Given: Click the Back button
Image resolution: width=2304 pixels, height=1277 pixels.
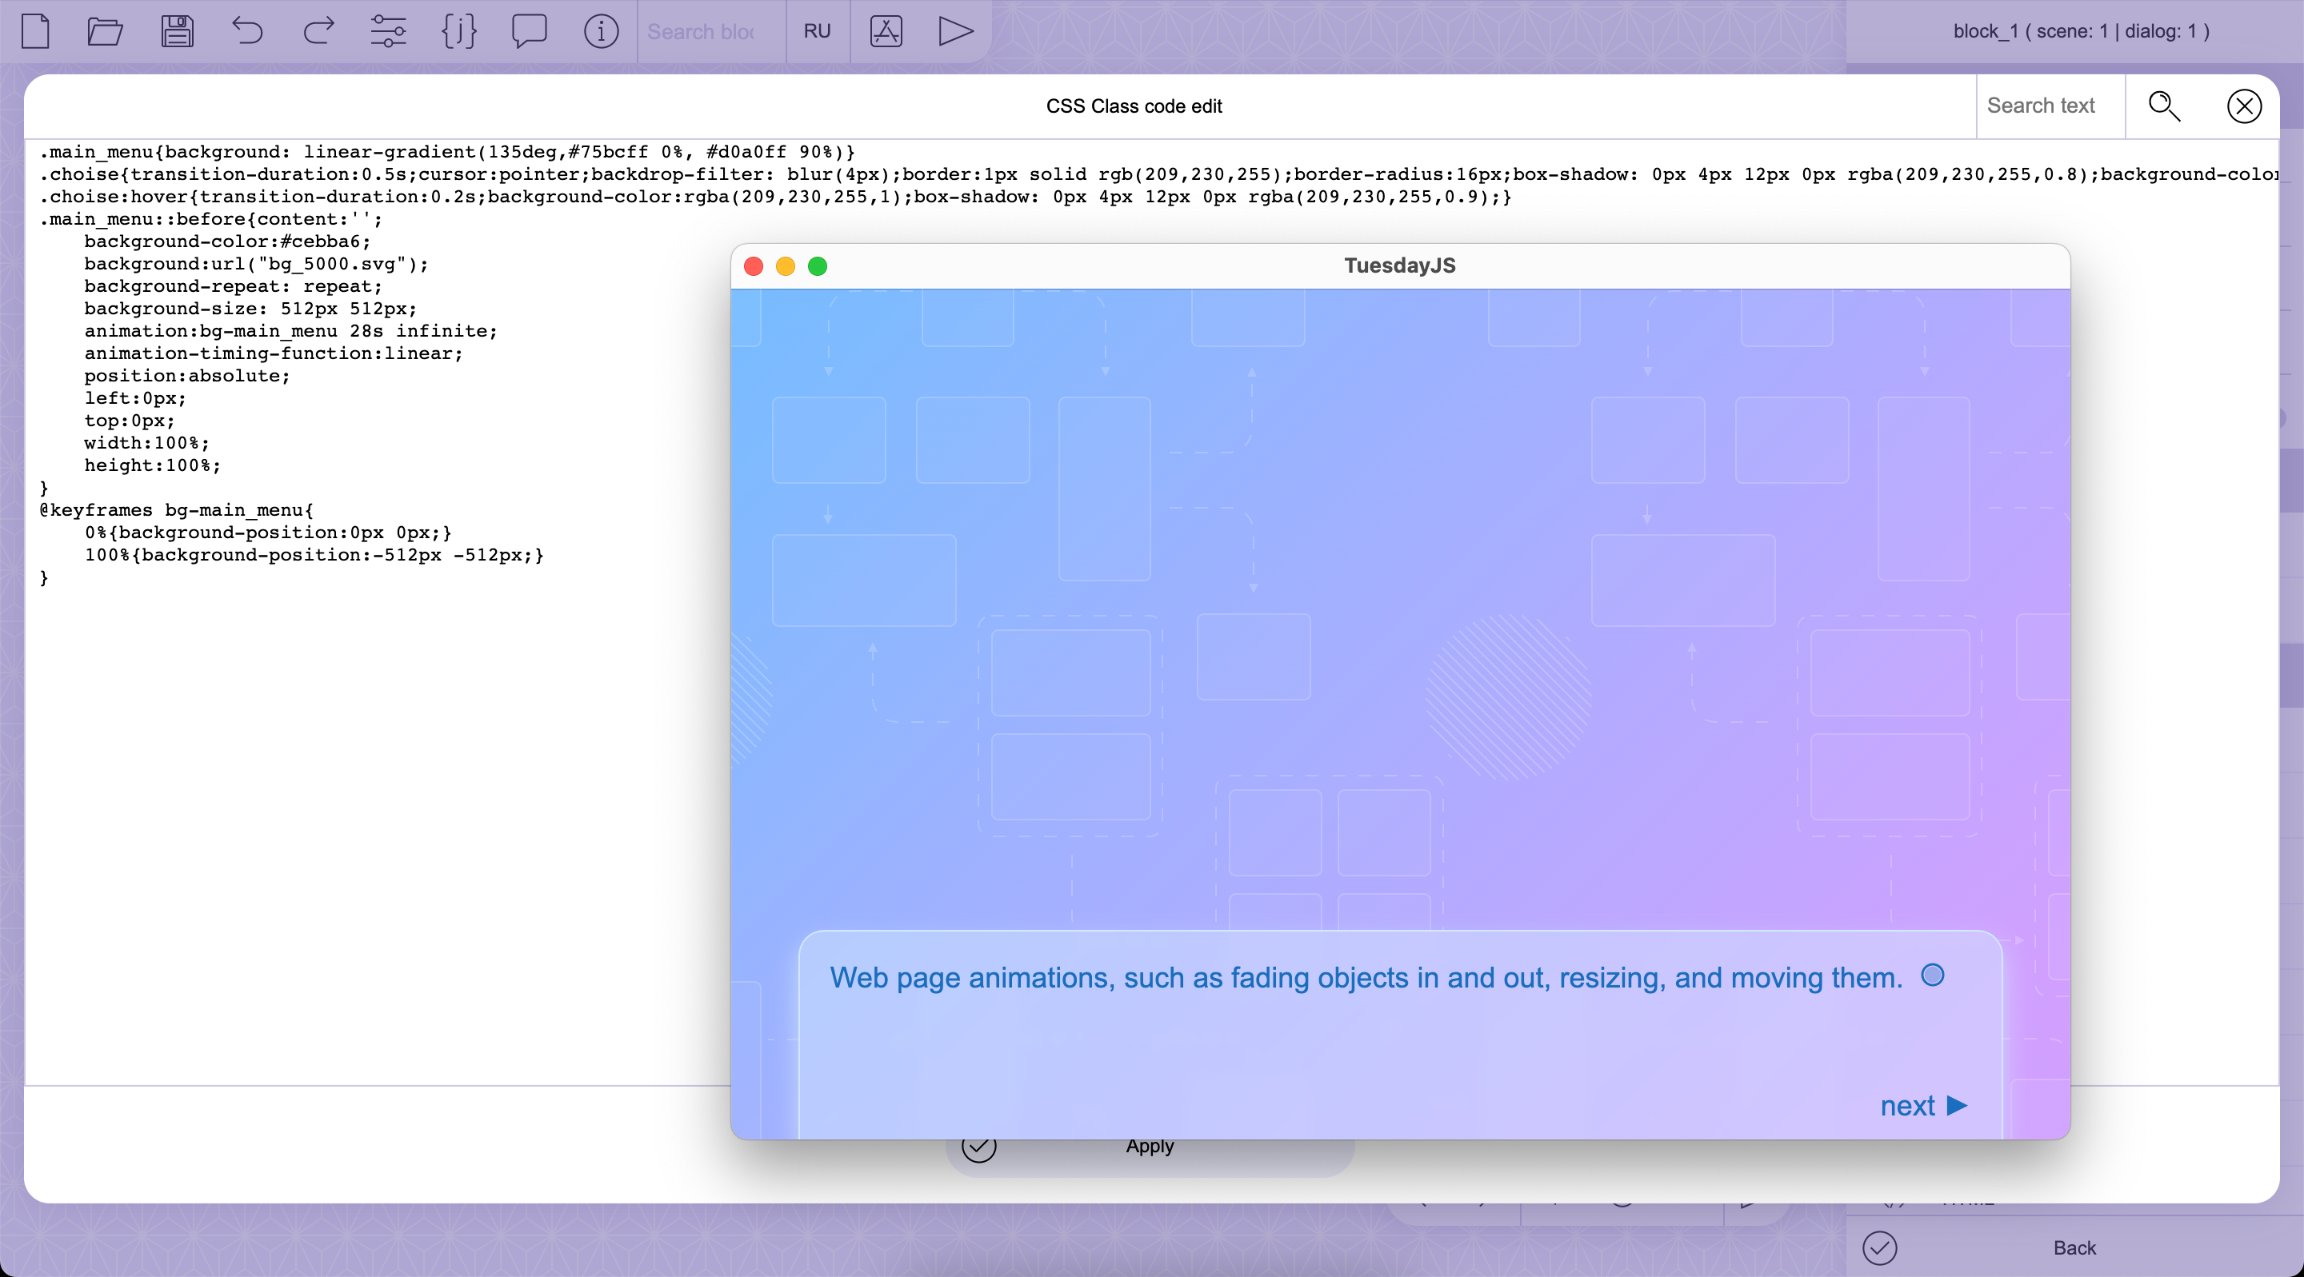Looking at the screenshot, I should coord(2074,1248).
